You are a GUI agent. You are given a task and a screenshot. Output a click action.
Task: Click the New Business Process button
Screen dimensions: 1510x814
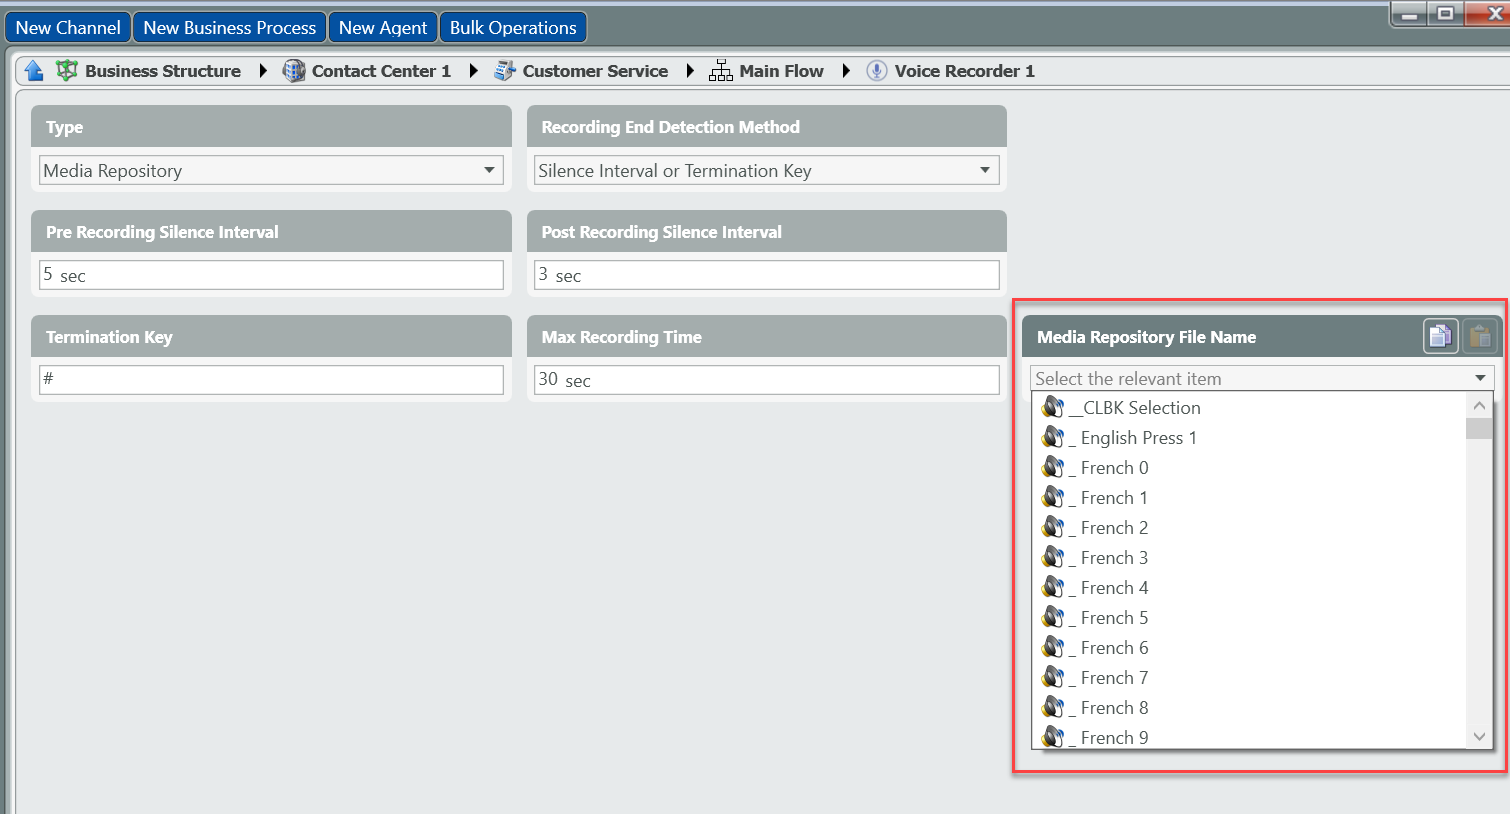[x=230, y=28]
